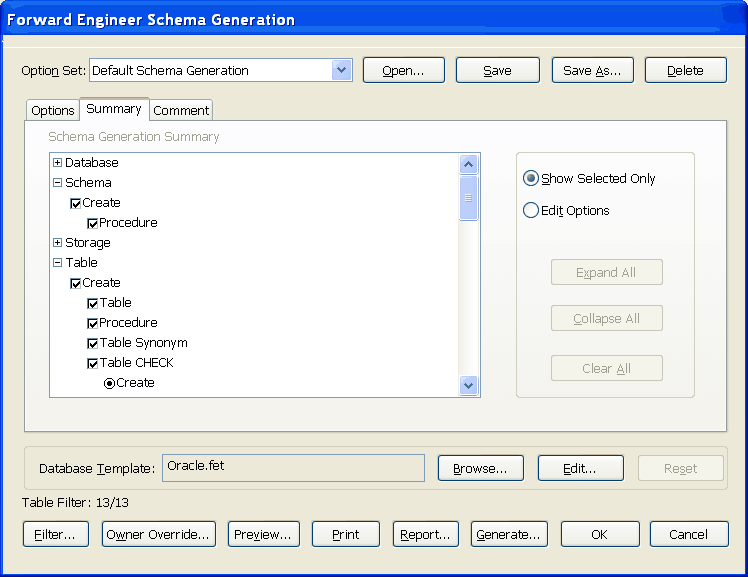Uncheck the Table Synonym checkbox
The width and height of the screenshot is (748, 577).
tap(93, 343)
